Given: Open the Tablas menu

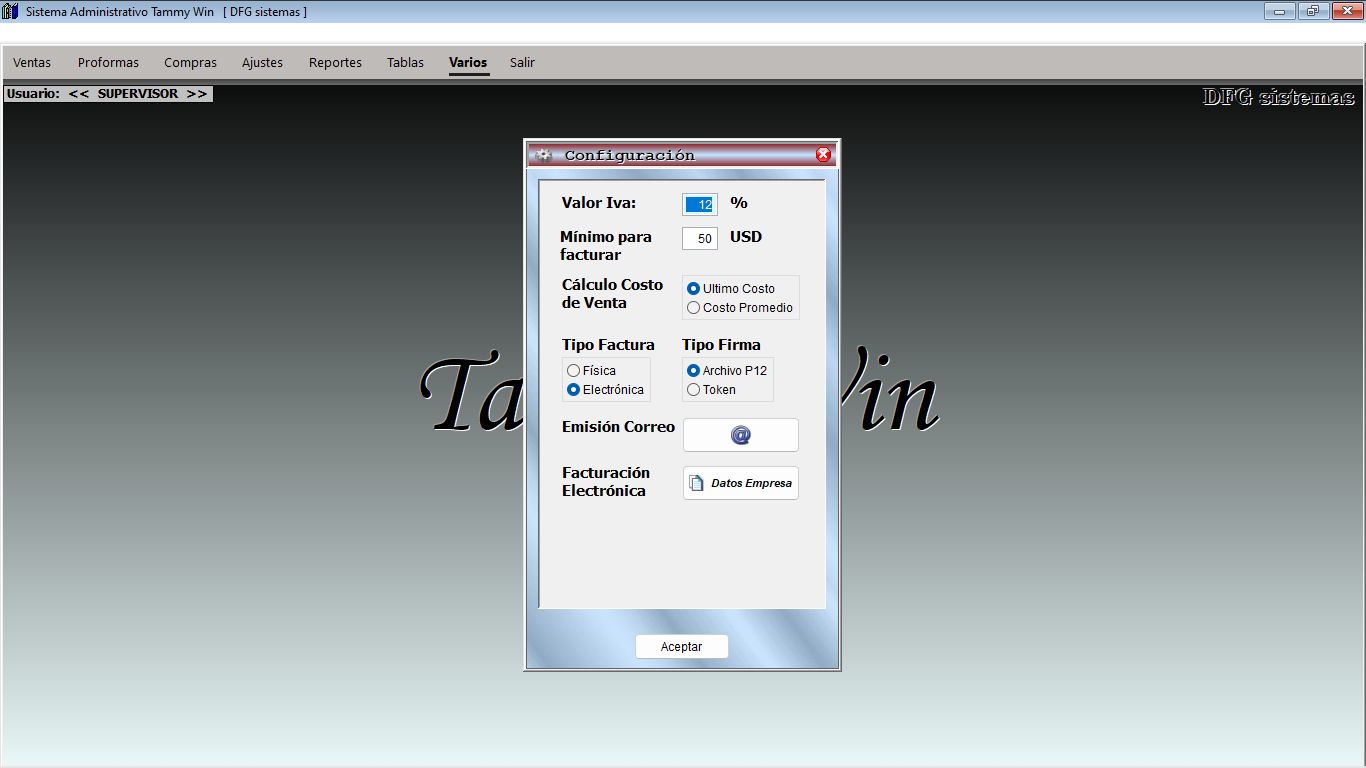Looking at the screenshot, I should (405, 62).
